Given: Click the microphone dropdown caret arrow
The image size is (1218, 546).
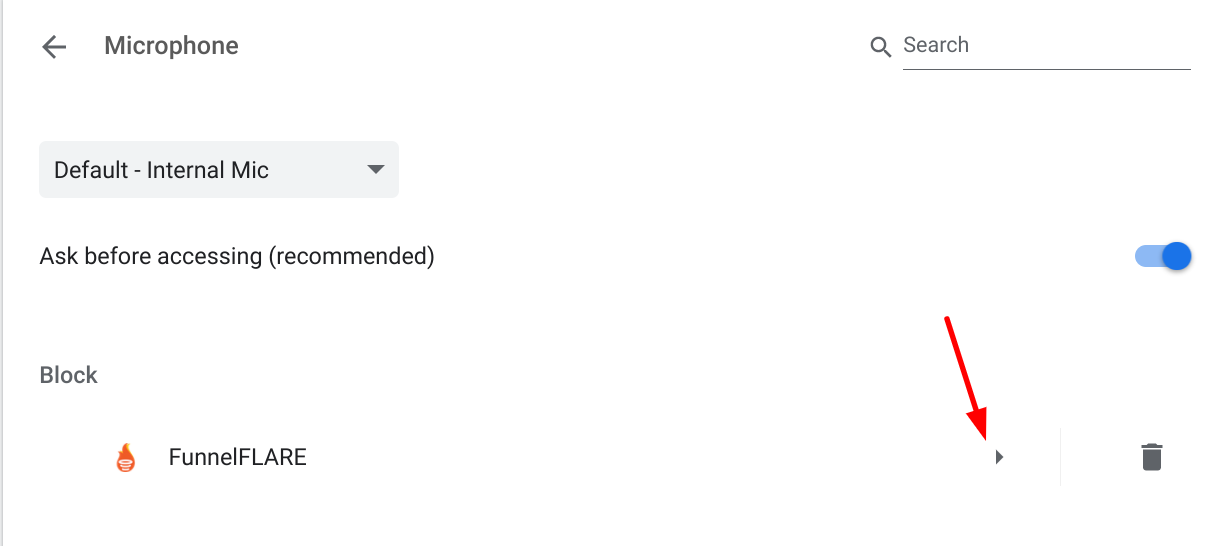Looking at the screenshot, I should pyautogui.click(x=376, y=169).
